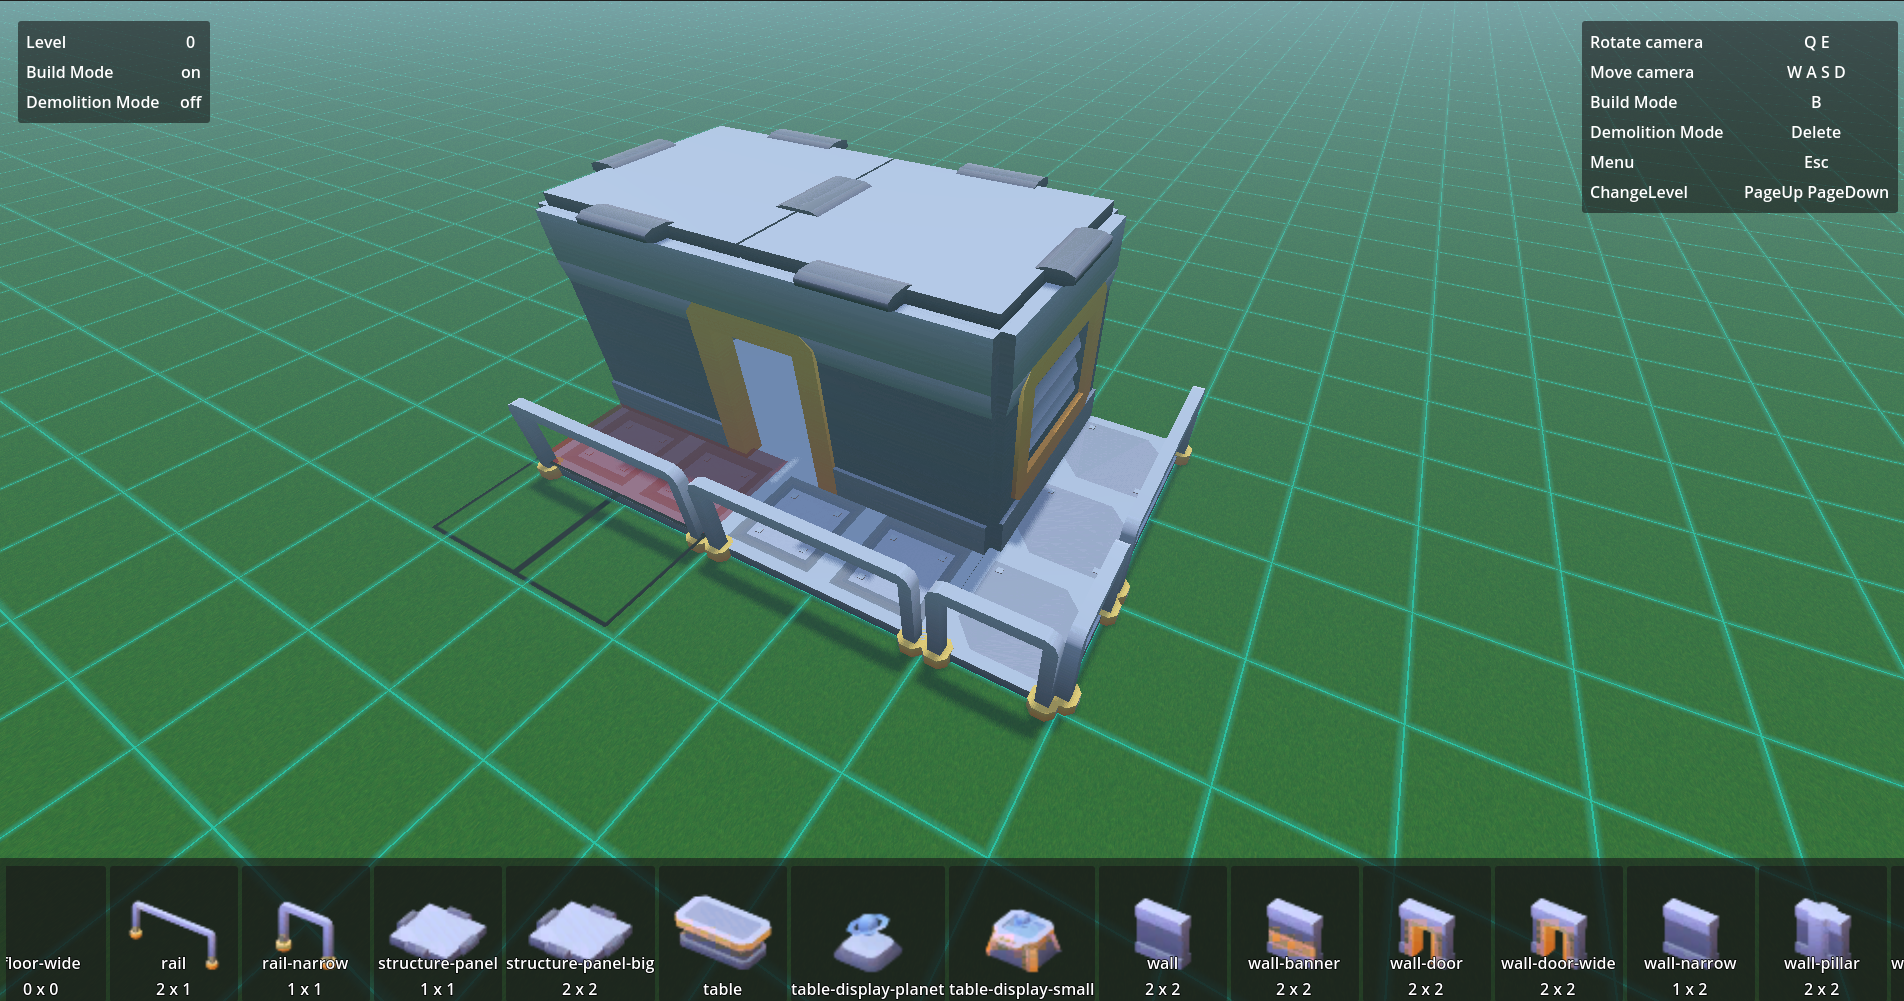This screenshot has width=1904, height=1001.
Task: Select the plain wall 2 x 2 piece
Action: [x=1163, y=933]
